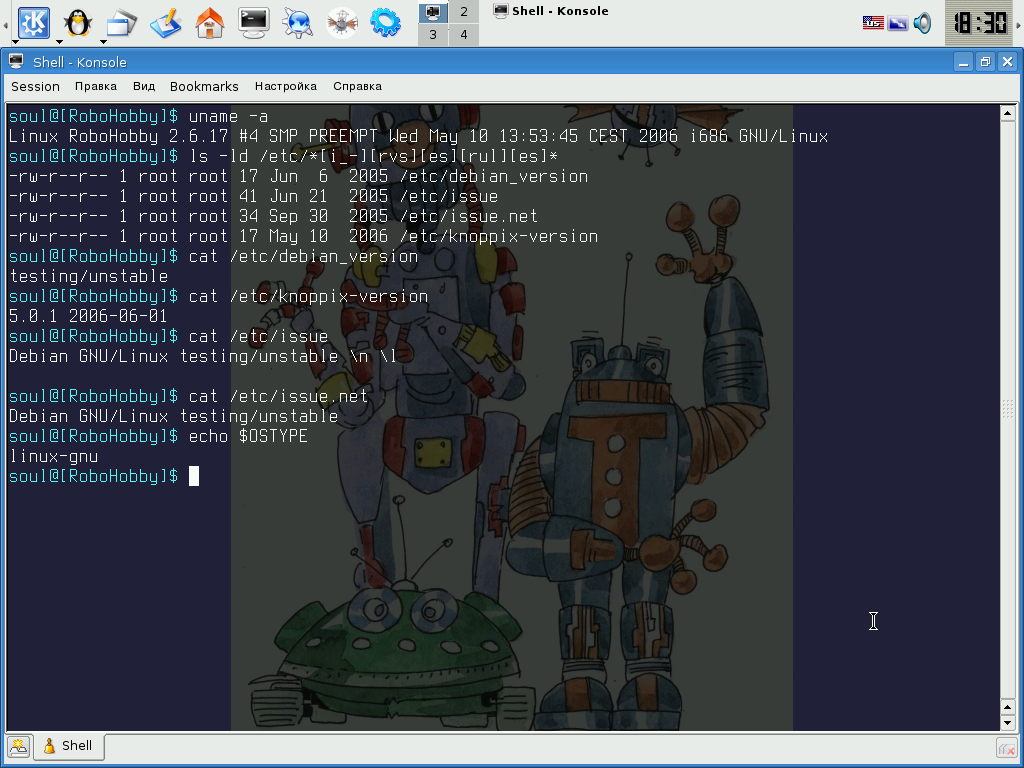Screen dimensions: 1024x768
Task: Open the Home folder icon
Action: (210, 23)
